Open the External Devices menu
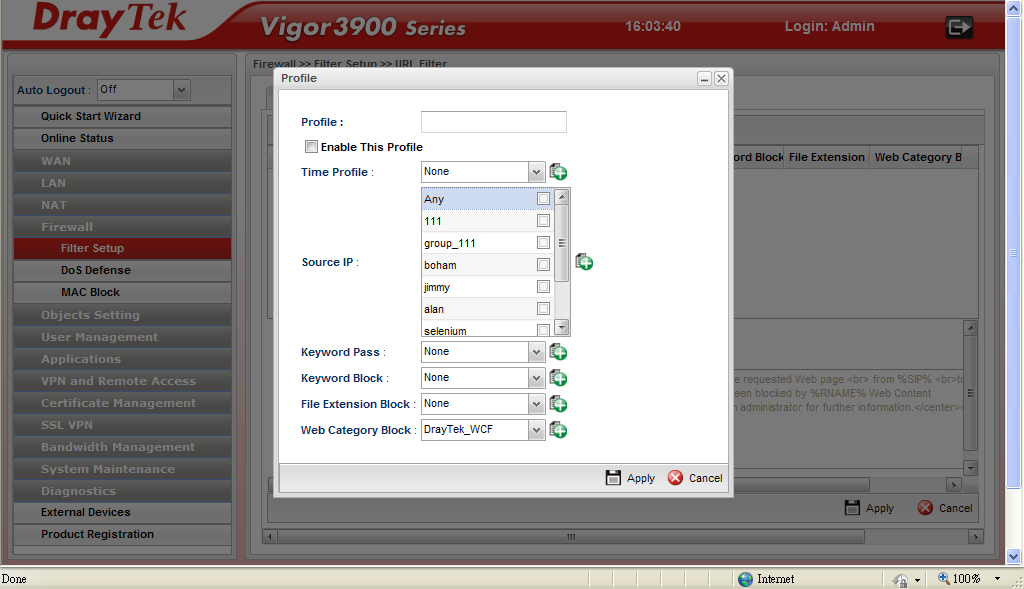The width and height of the screenshot is (1024, 589). [122, 513]
